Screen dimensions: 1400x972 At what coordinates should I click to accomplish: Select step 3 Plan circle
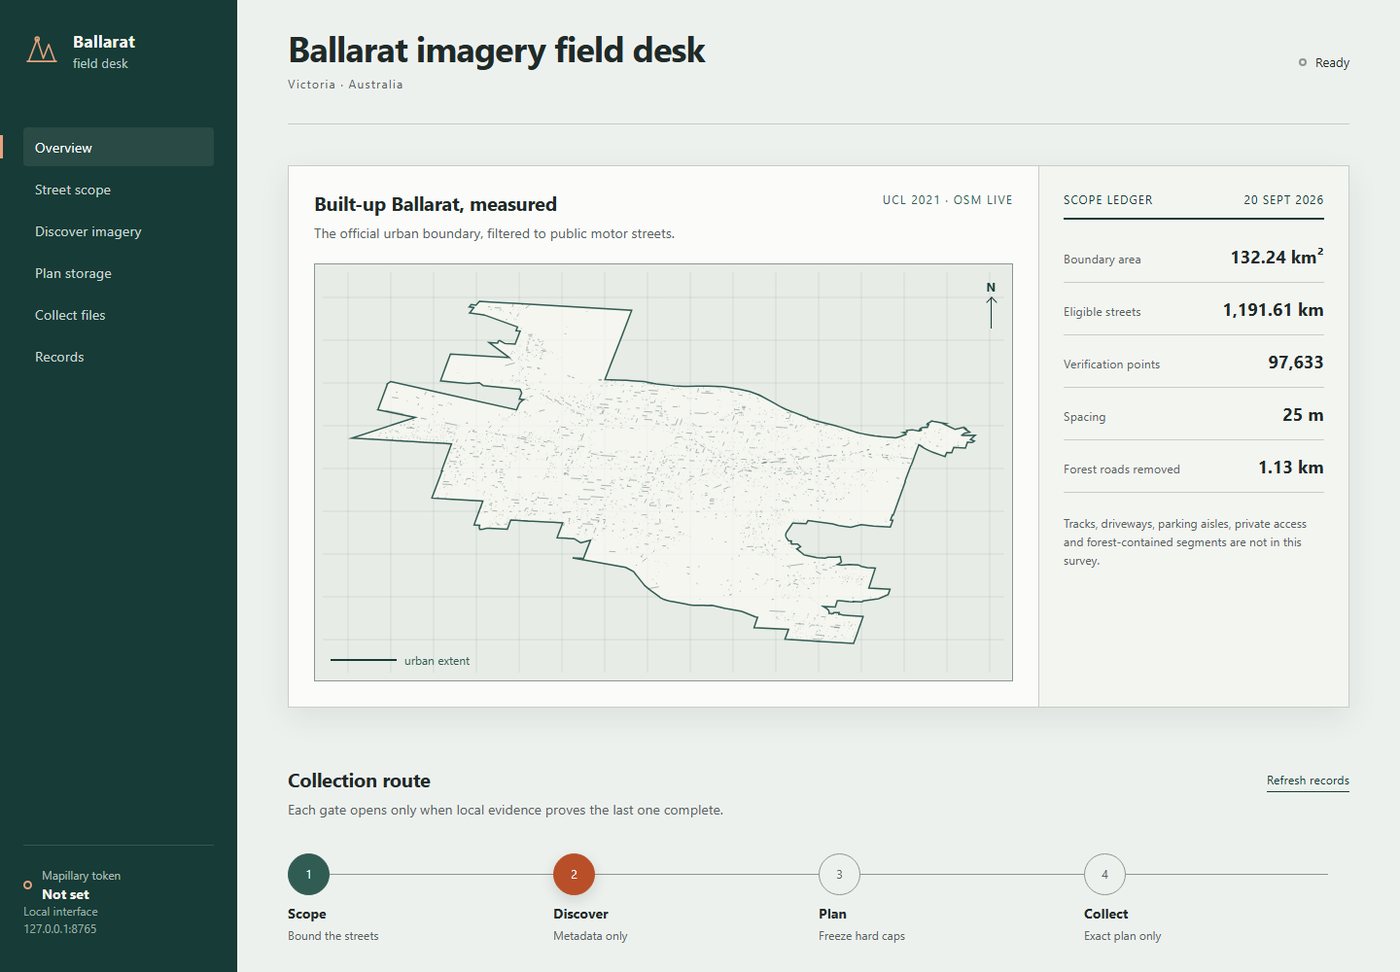coord(839,875)
